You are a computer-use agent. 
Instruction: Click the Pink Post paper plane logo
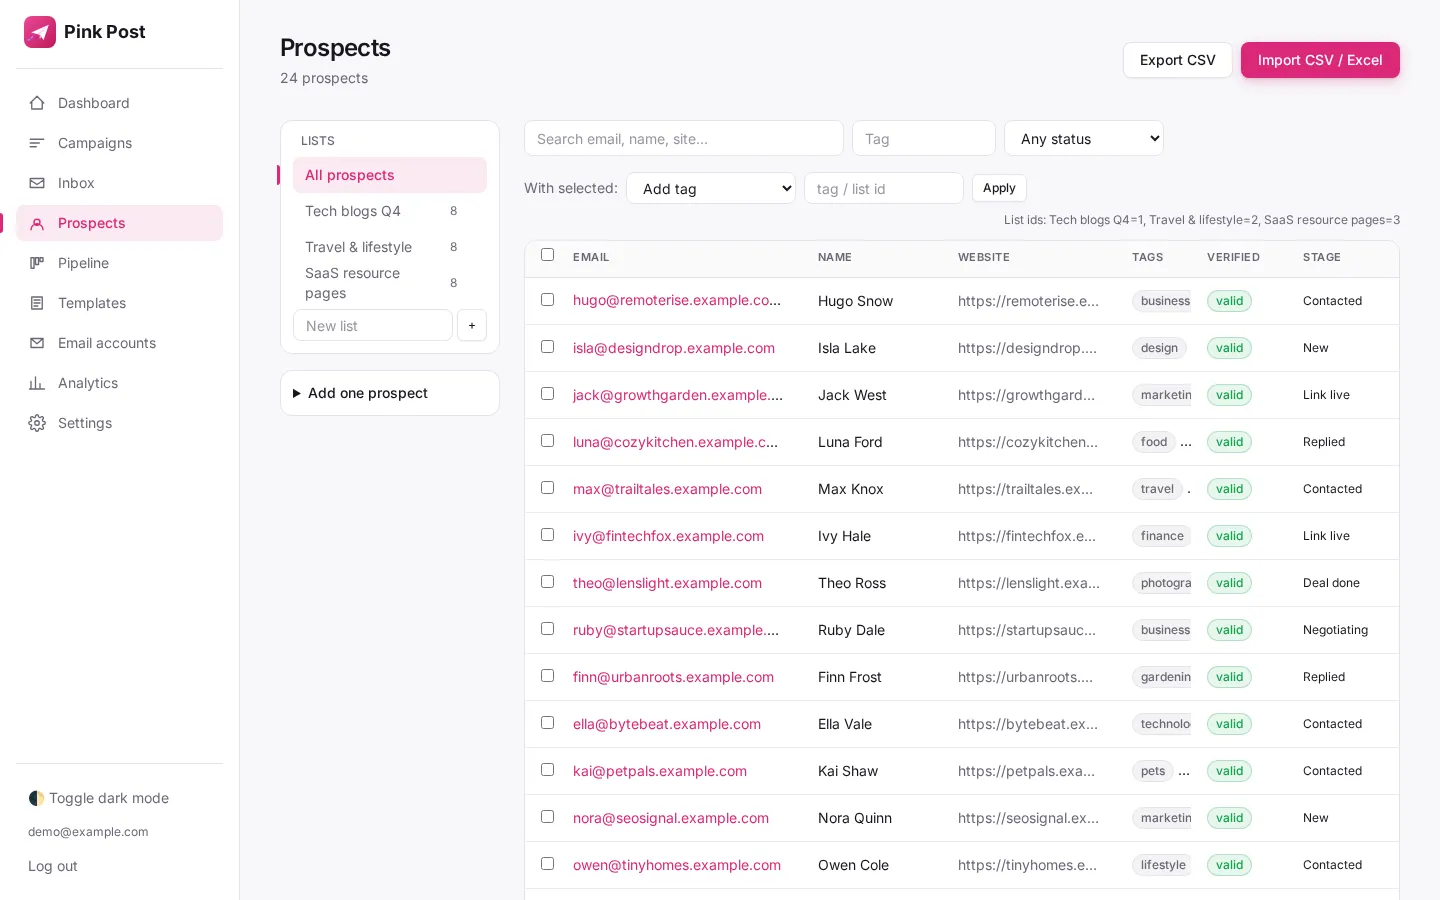tap(40, 32)
